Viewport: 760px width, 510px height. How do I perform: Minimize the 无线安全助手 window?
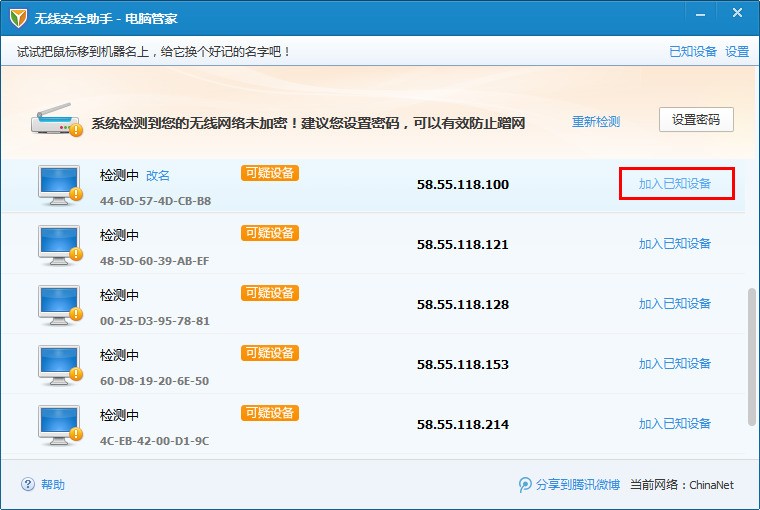[x=700, y=15]
